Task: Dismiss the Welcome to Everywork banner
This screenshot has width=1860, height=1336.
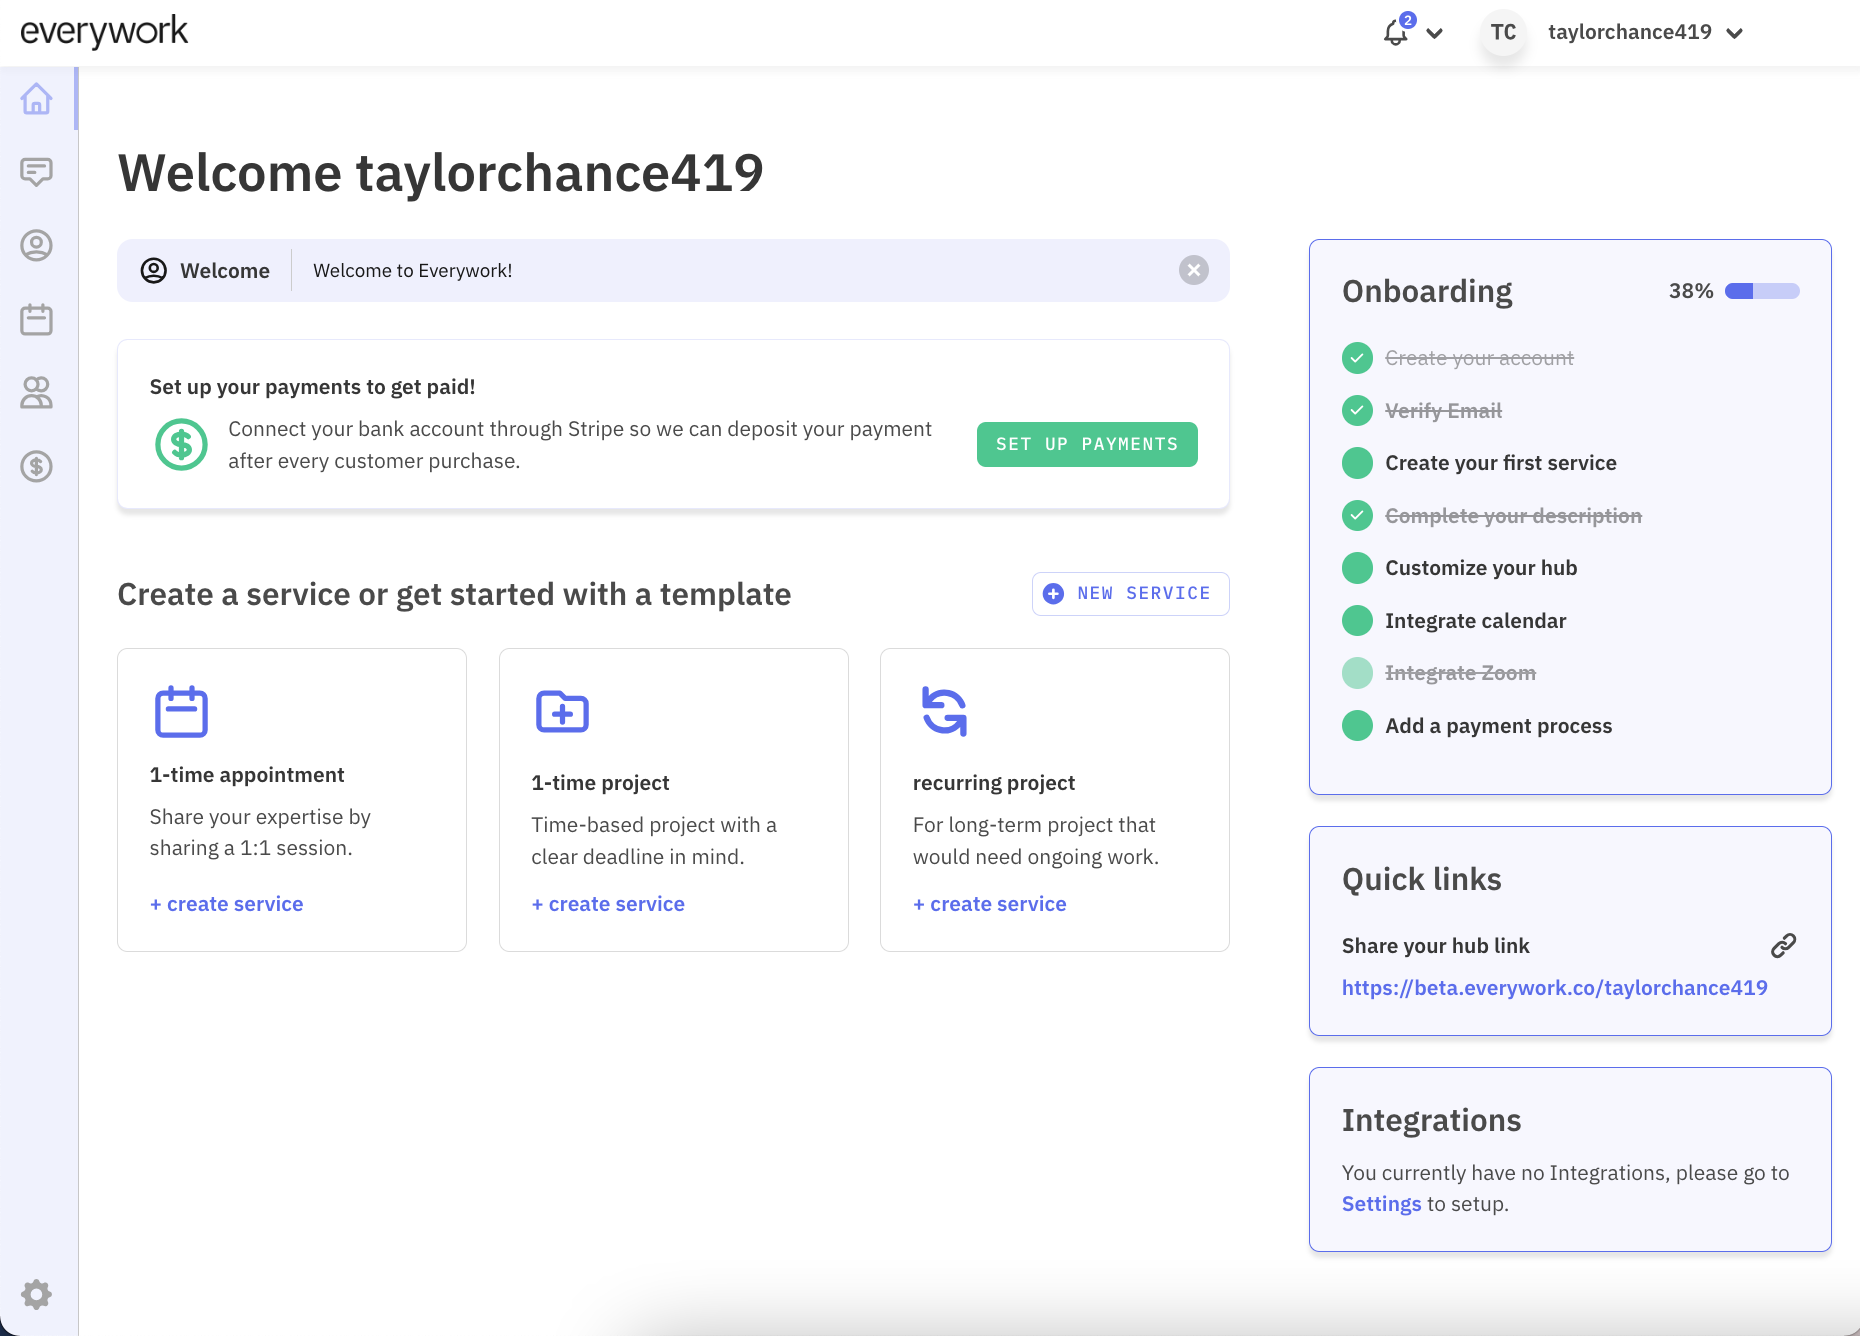Action: 1193,270
